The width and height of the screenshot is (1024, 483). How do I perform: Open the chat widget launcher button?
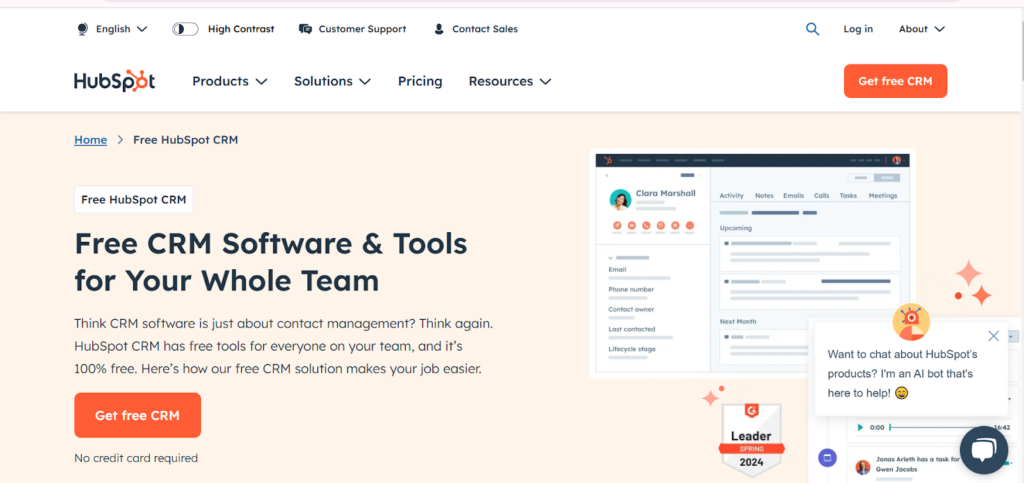(x=984, y=450)
